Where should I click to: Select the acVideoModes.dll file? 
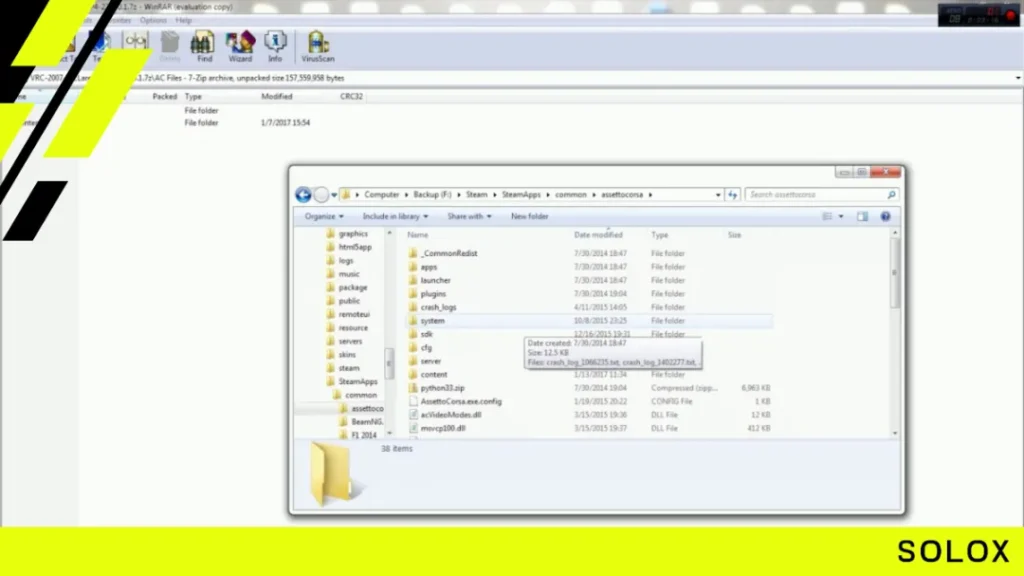point(451,415)
